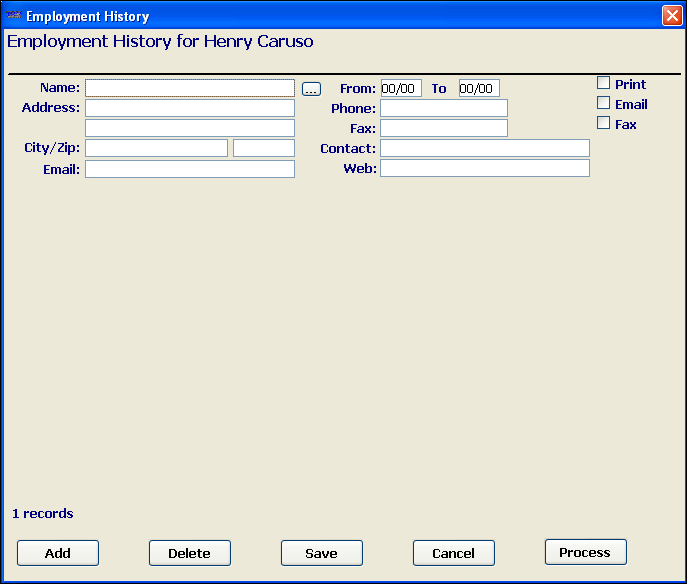The height and width of the screenshot is (584, 687).
Task: Click into the Email address text field
Action: tap(190, 169)
